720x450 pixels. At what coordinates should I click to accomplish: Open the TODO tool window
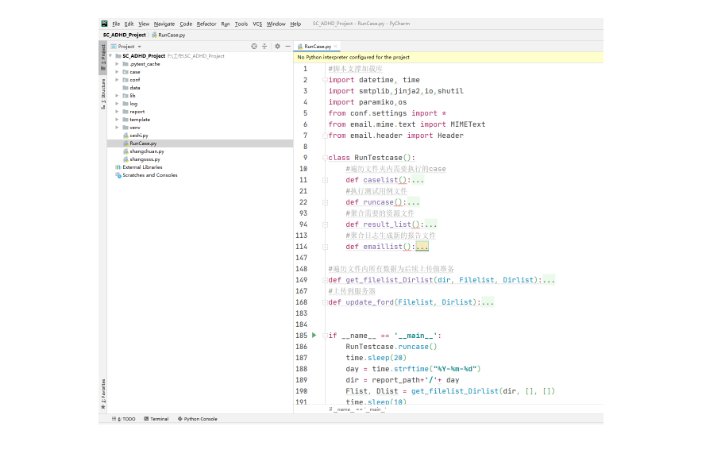click(126, 419)
